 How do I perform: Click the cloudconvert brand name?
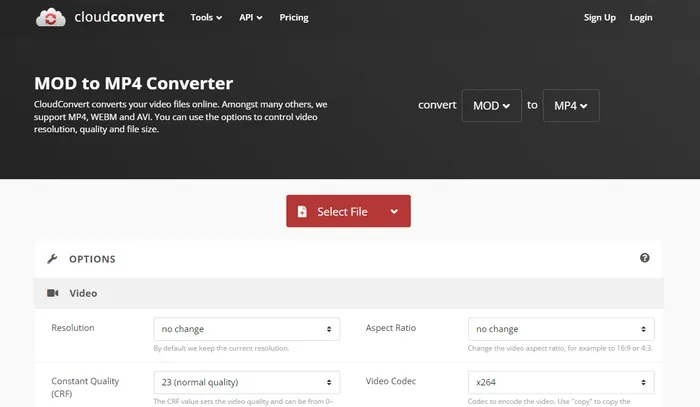(119, 17)
